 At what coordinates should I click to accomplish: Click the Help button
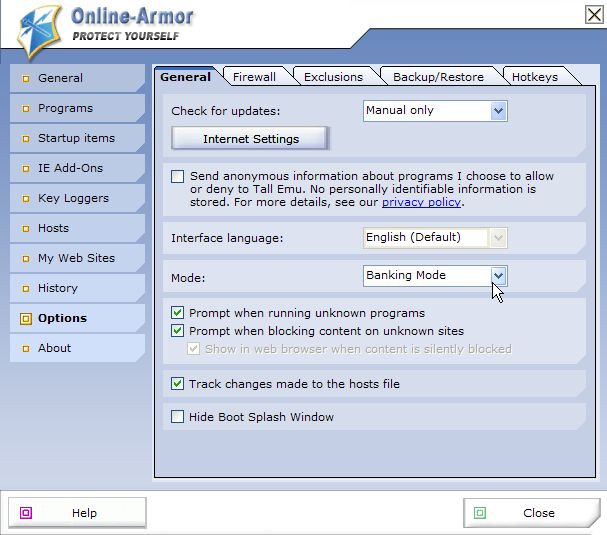77,513
